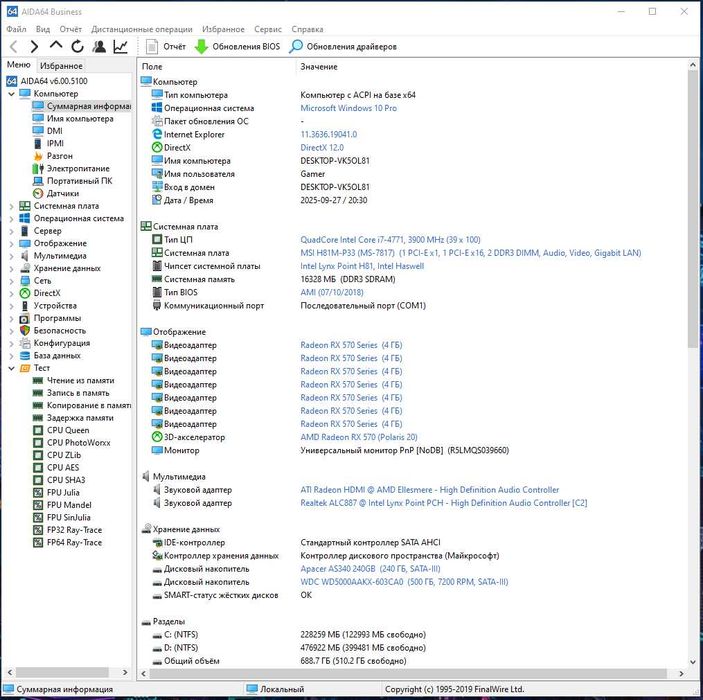This screenshot has height=700, width=703.
Task: Select FPU Julia benchmark
Action: click(63, 493)
